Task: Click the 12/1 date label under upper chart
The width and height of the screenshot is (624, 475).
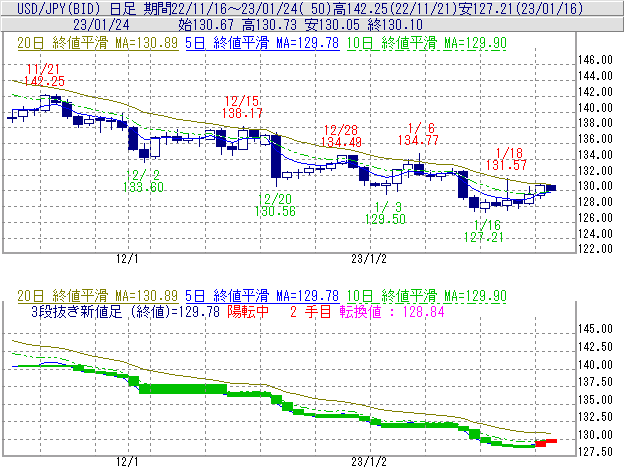Action: [x=127, y=259]
